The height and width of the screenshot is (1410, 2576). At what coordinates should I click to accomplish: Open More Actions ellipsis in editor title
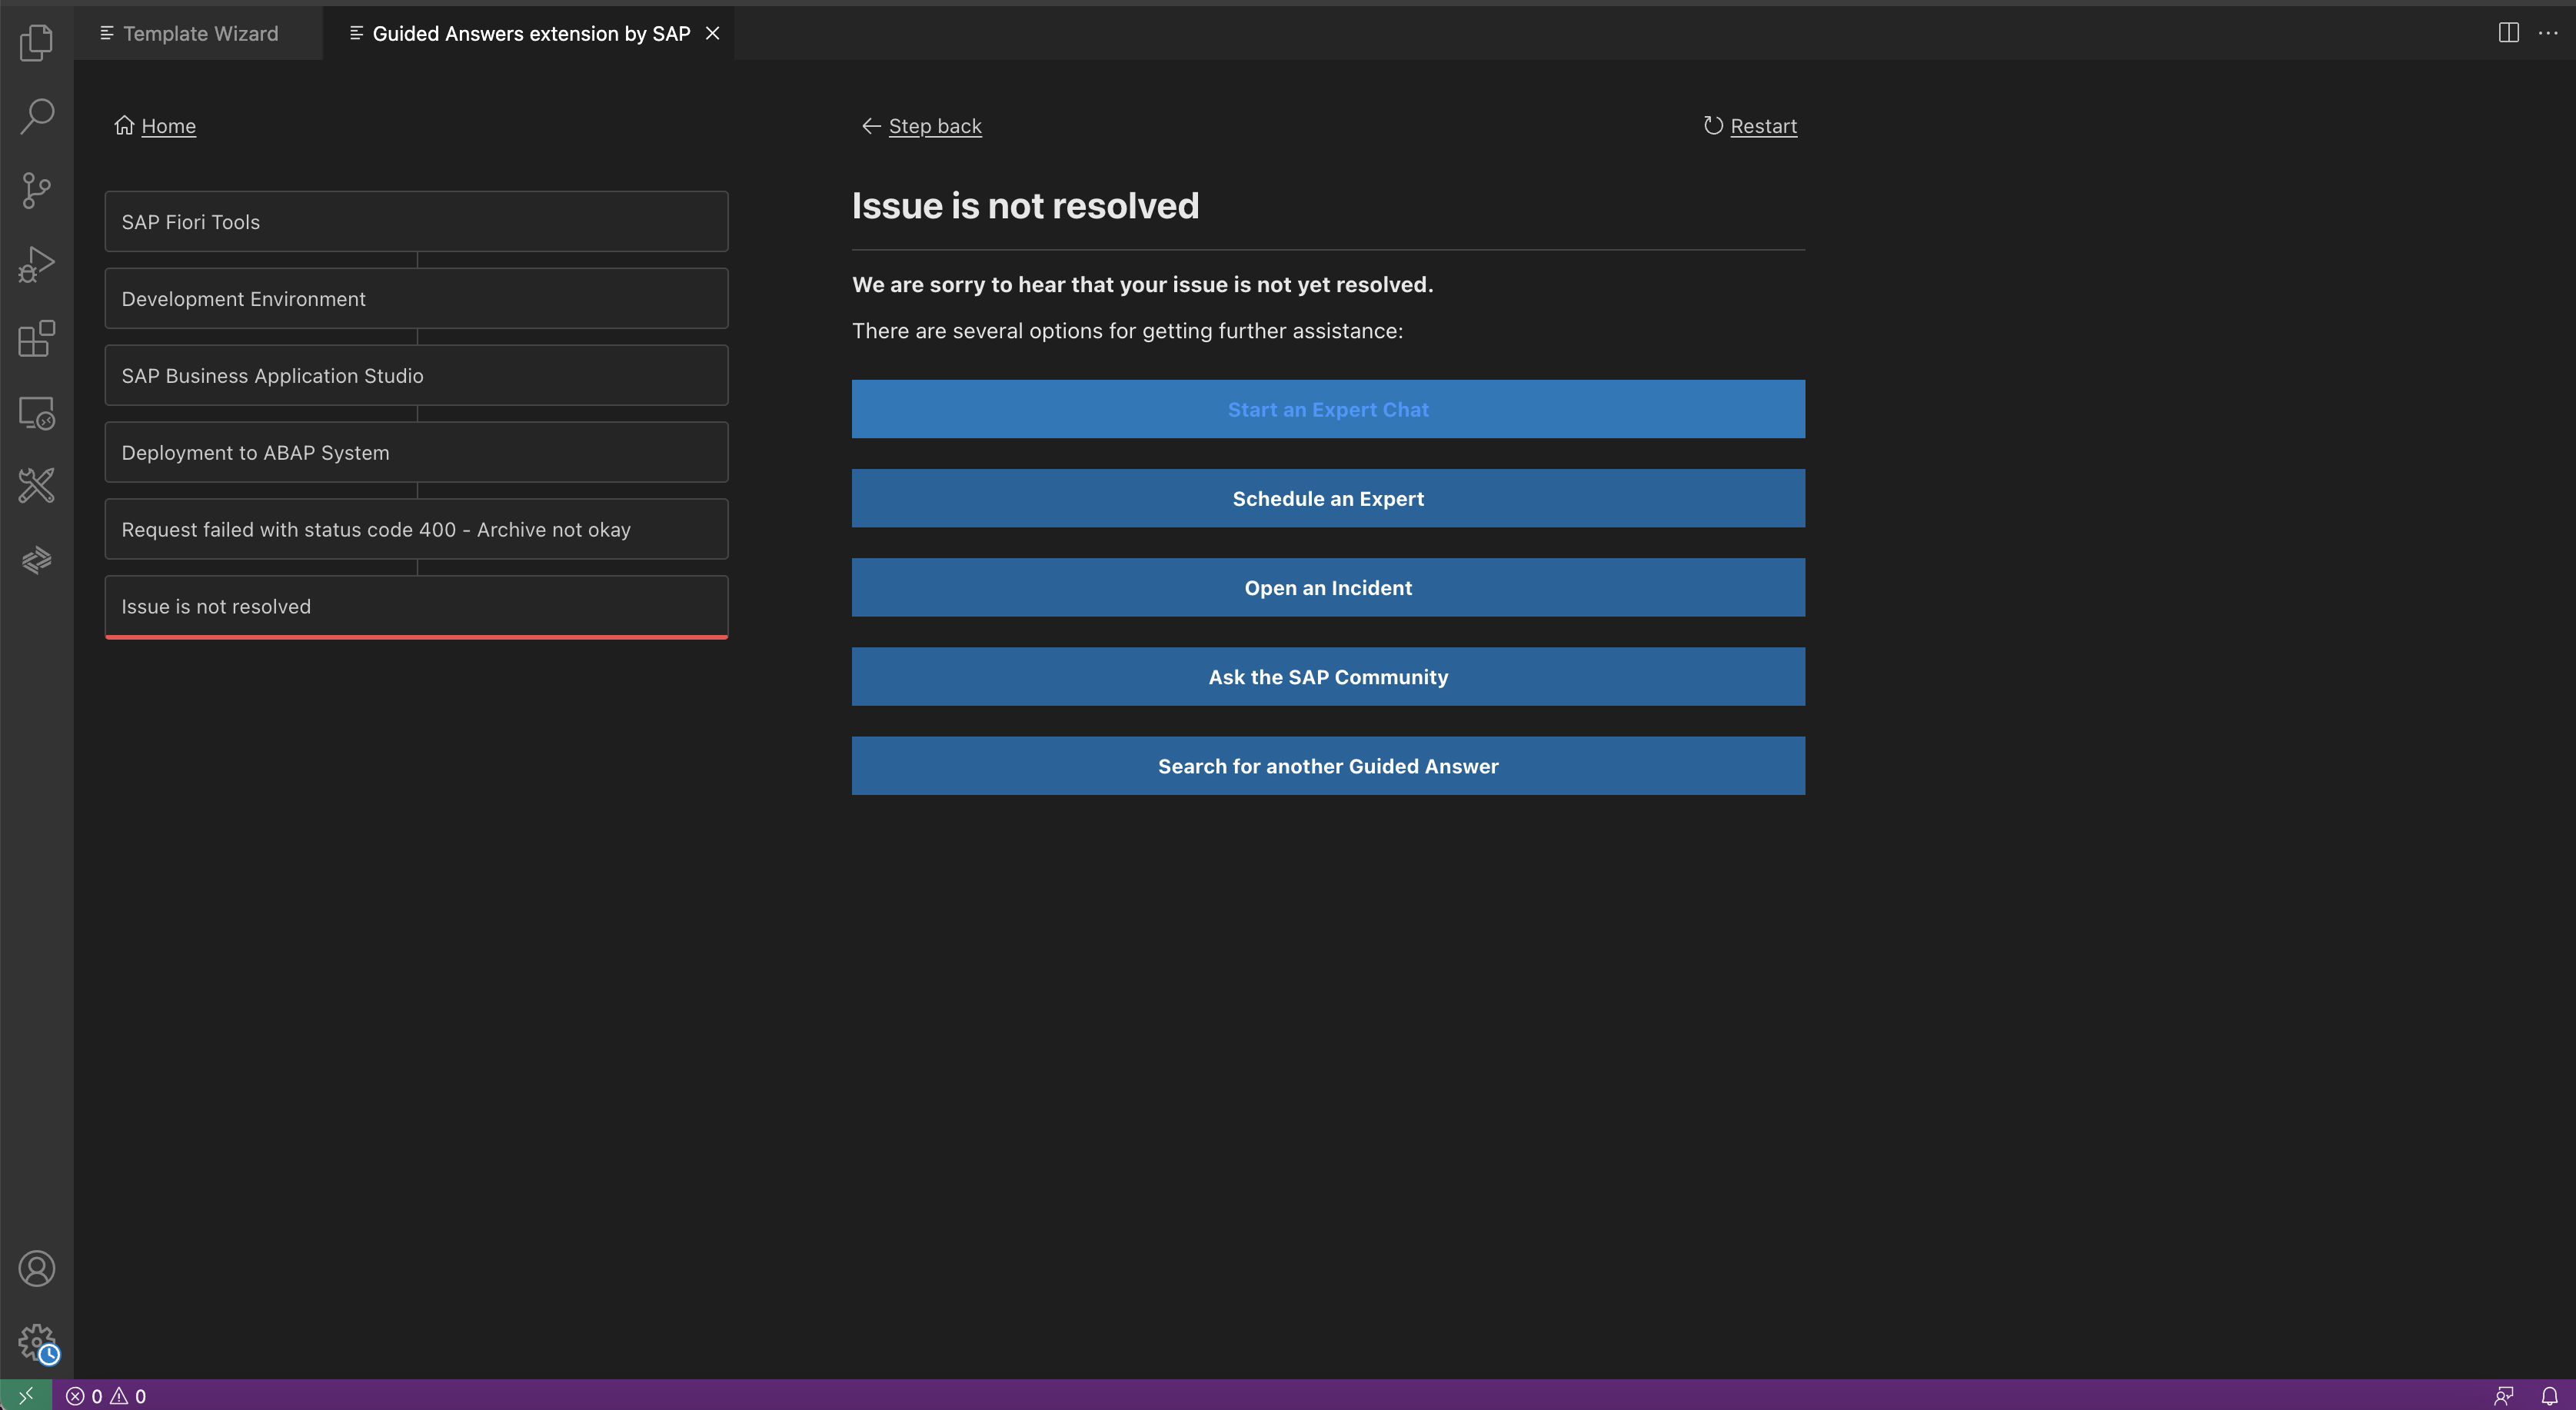coord(2547,33)
